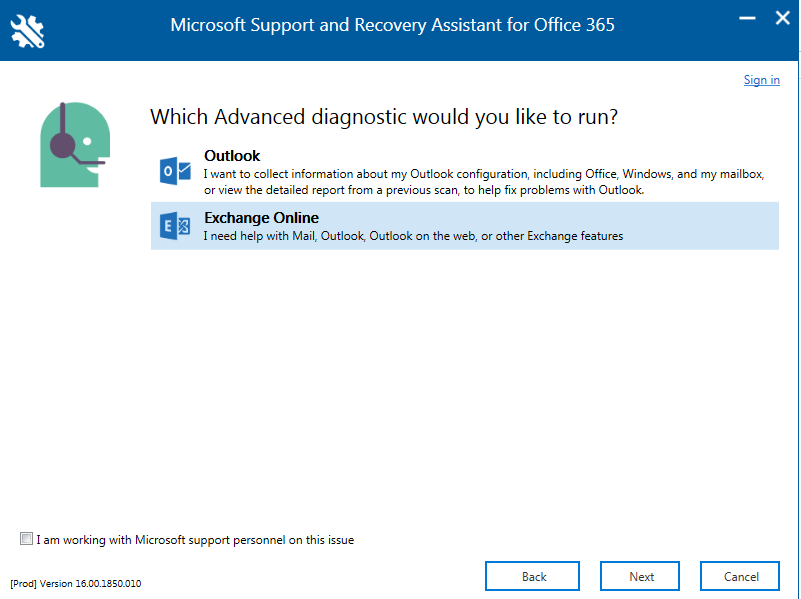801x599 pixels.
Task: Click the headset support agent illustration
Action: [75, 145]
